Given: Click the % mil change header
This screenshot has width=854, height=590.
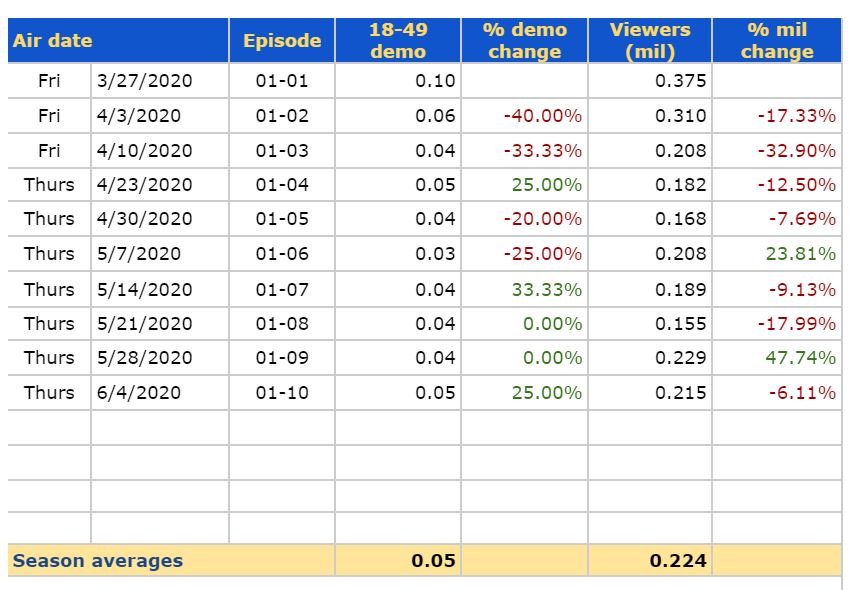Looking at the screenshot, I should (x=777, y=41).
